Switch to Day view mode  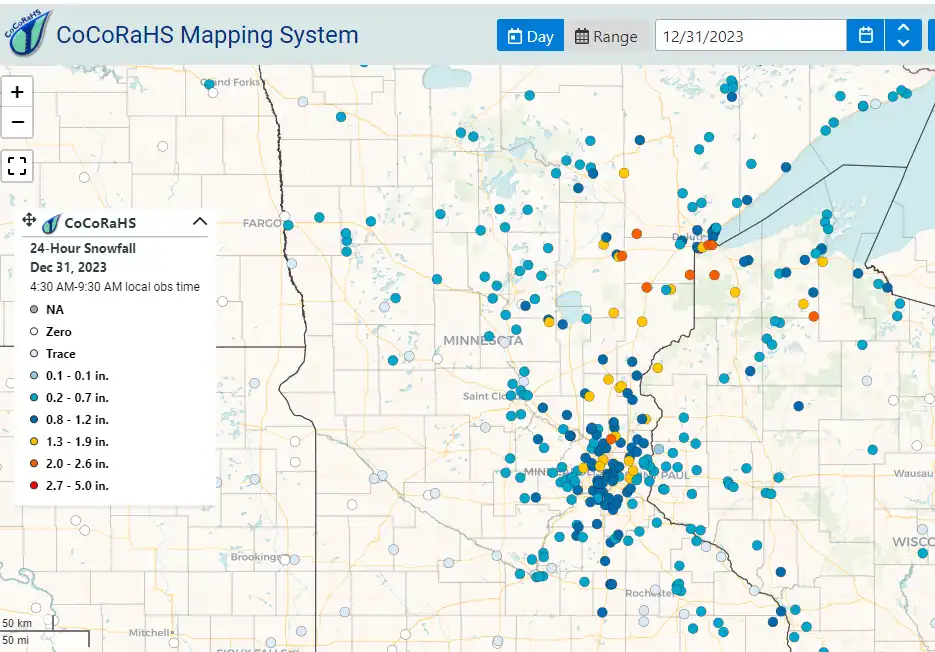click(530, 36)
